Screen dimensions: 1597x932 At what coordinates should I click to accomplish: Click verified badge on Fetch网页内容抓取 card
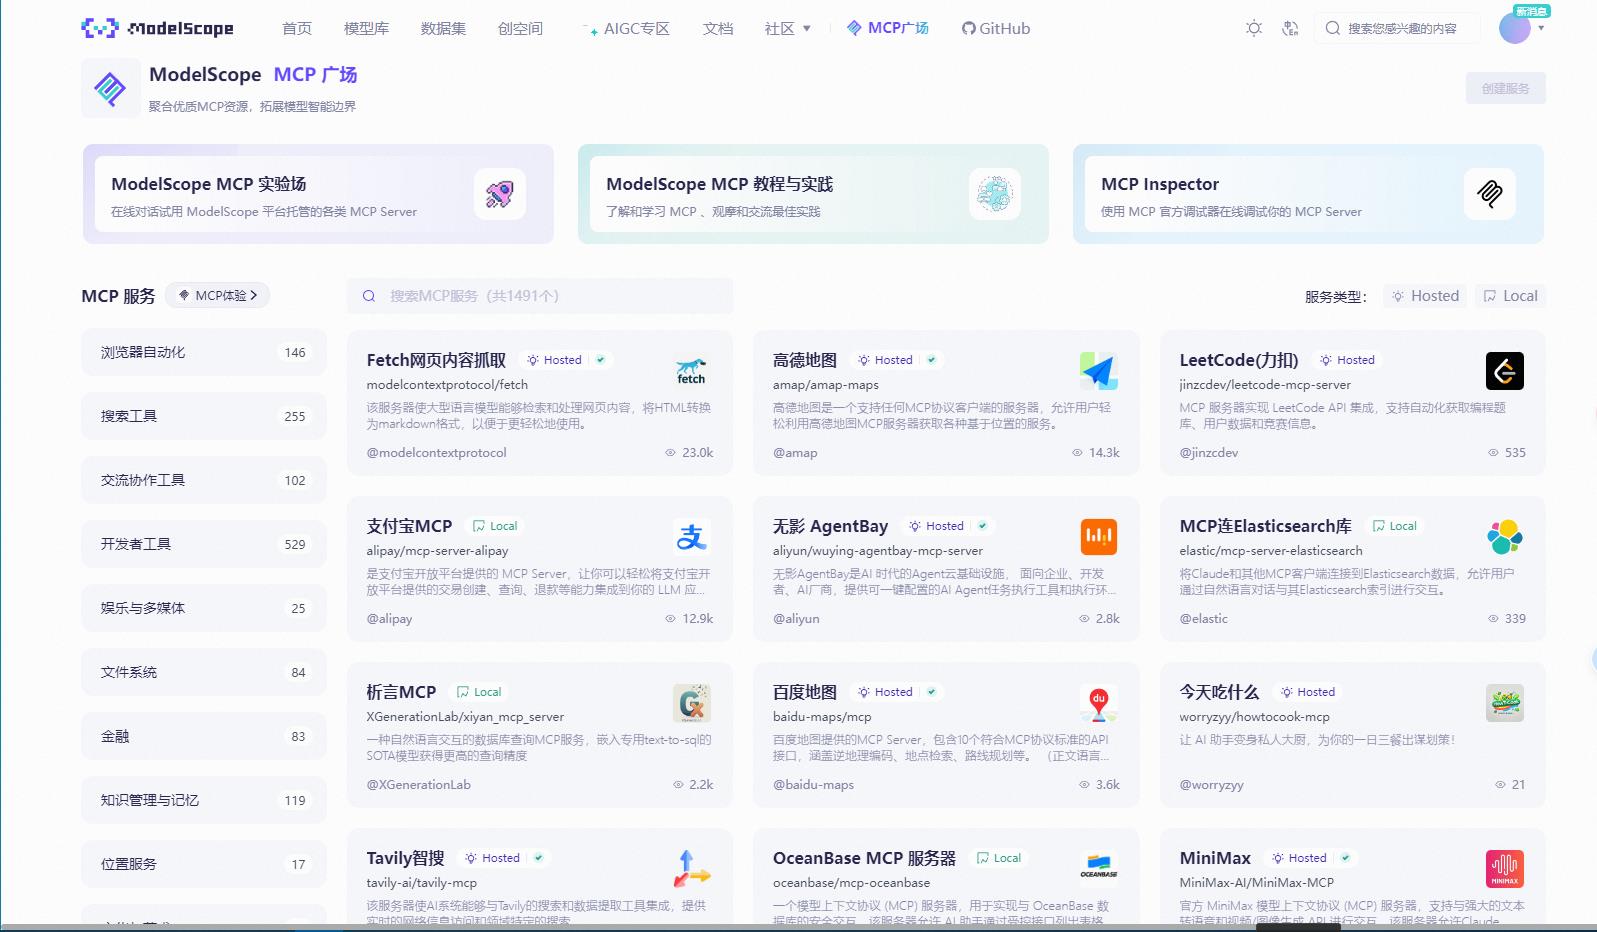coord(601,360)
